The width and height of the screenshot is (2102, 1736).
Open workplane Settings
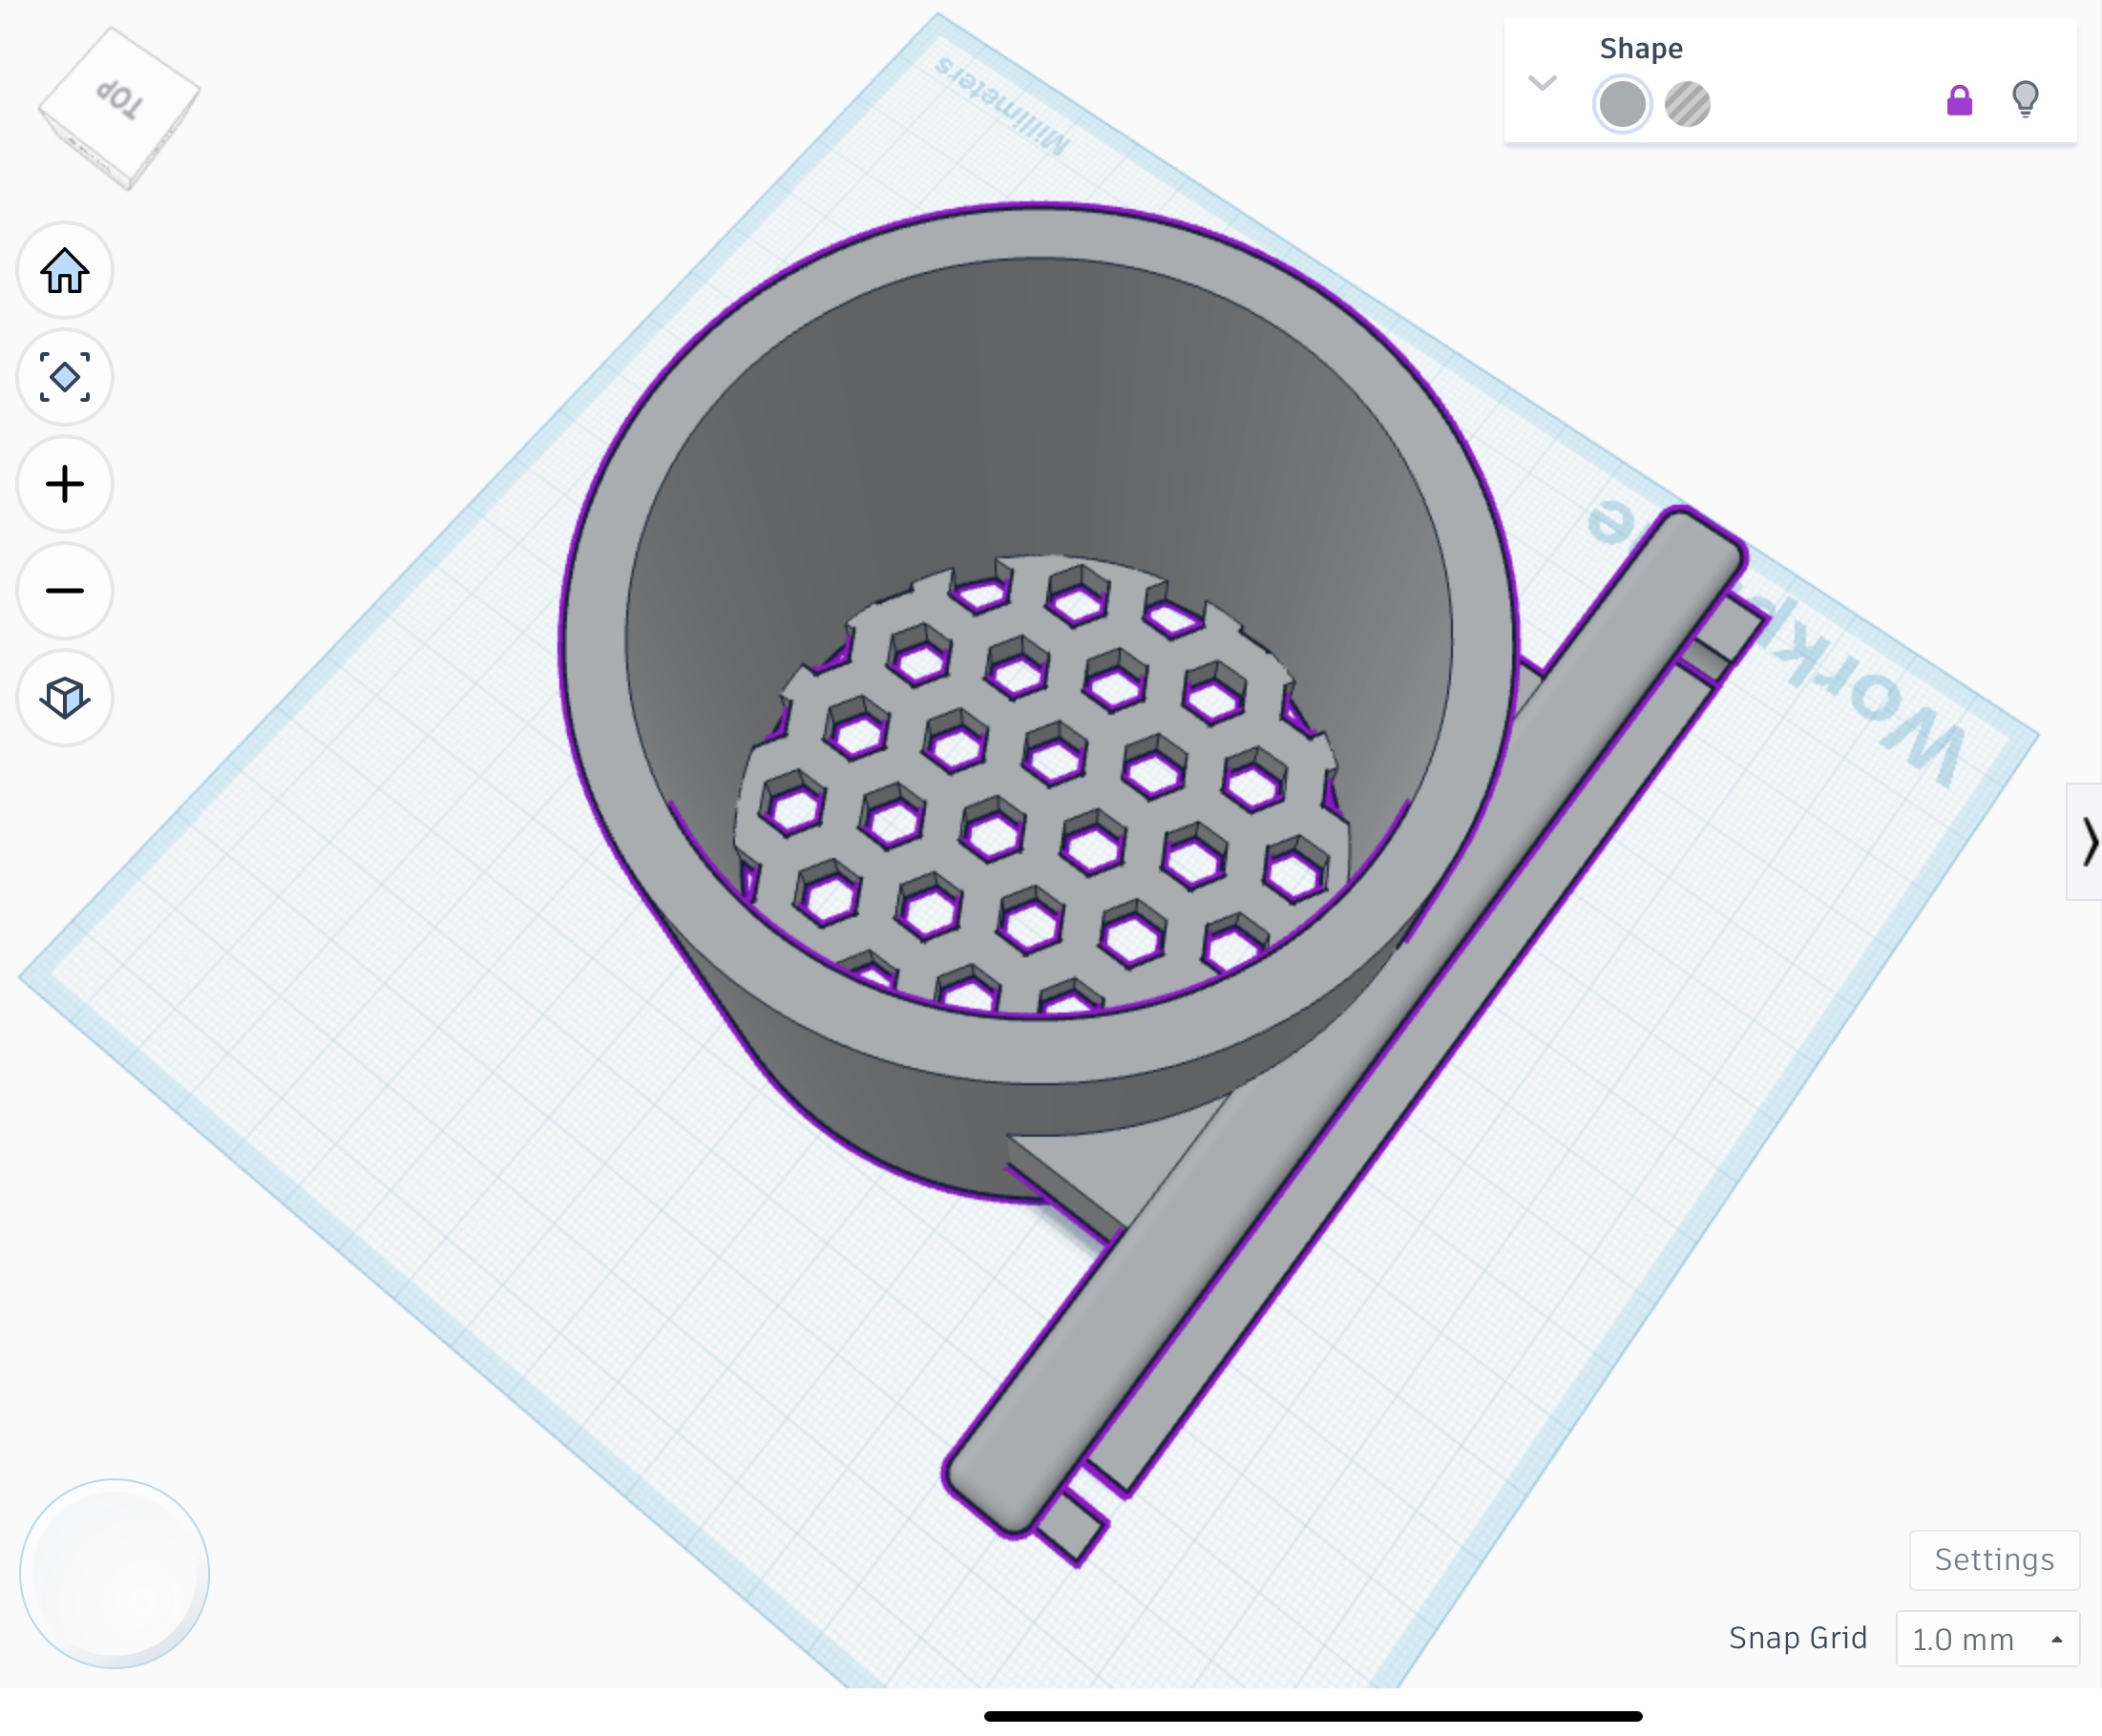pos(1993,1559)
